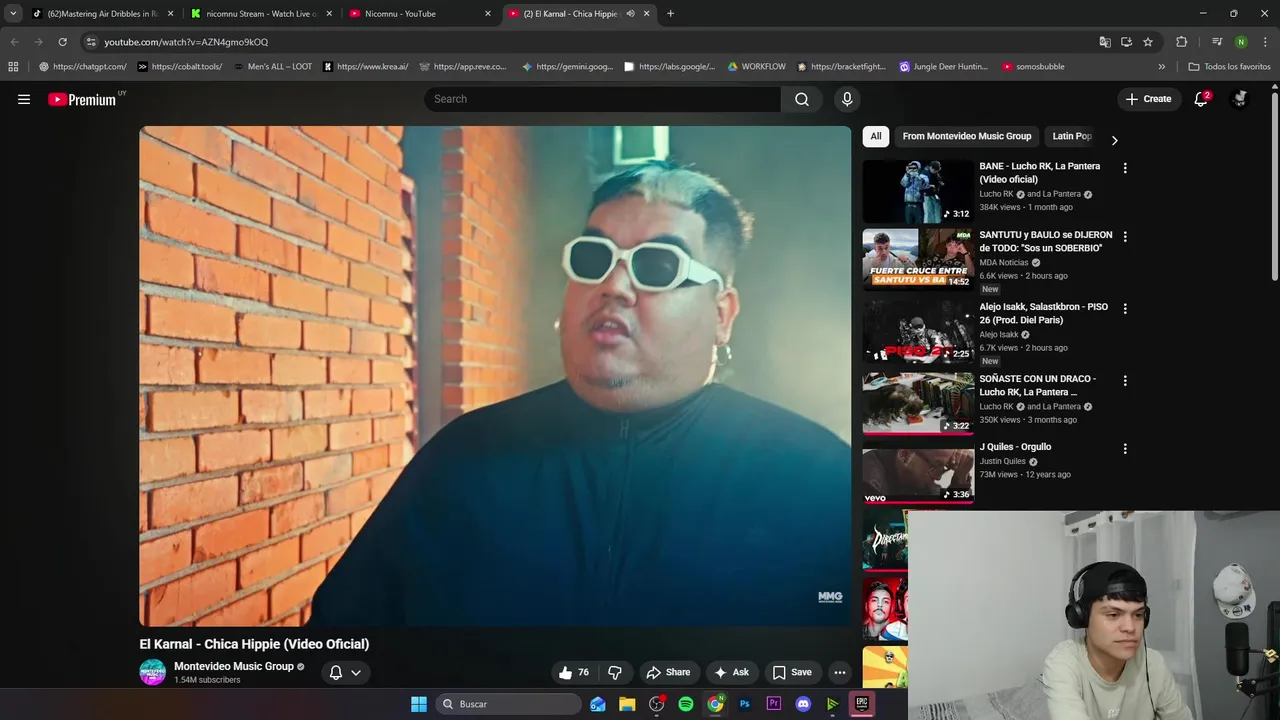Viewport: 1280px width, 720px height.
Task: Open OBS Studio from the taskbar
Action: point(657,704)
